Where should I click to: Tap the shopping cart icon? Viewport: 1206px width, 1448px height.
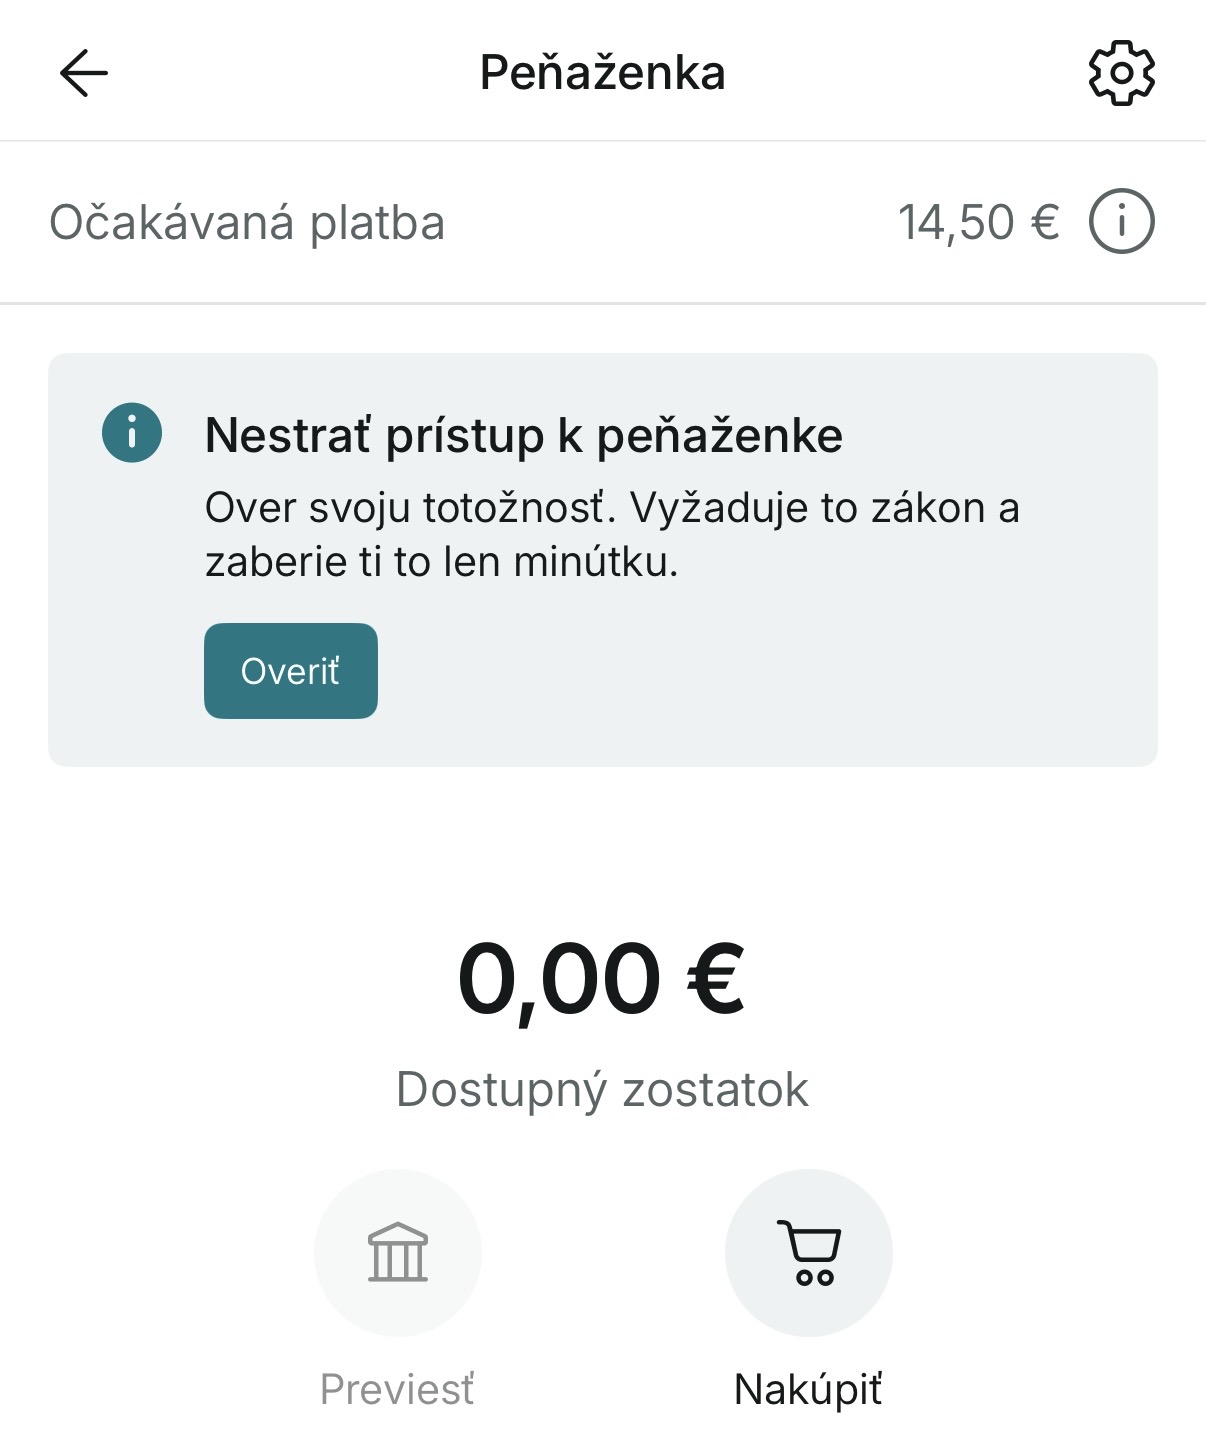(x=808, y=1252)
